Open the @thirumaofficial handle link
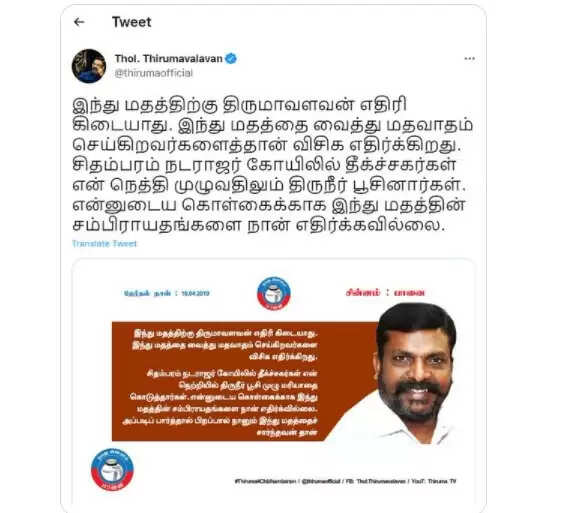Screen dimensions: 563x513 (x=154, y=73)
